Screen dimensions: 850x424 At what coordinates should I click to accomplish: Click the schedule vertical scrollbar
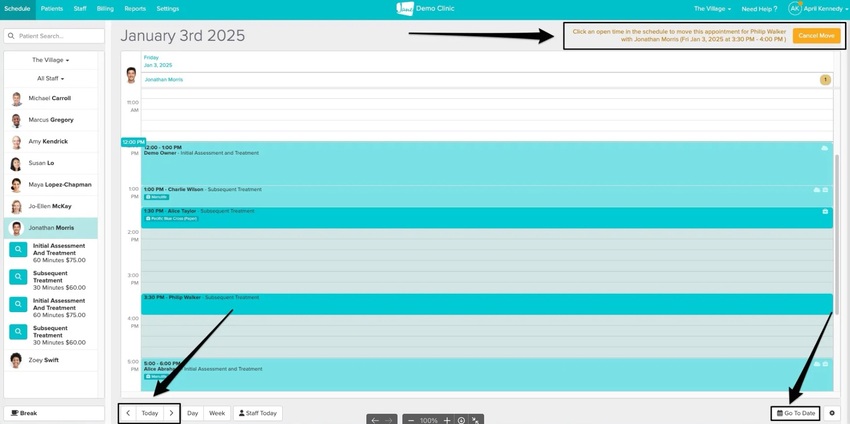(x=836, y=235)
